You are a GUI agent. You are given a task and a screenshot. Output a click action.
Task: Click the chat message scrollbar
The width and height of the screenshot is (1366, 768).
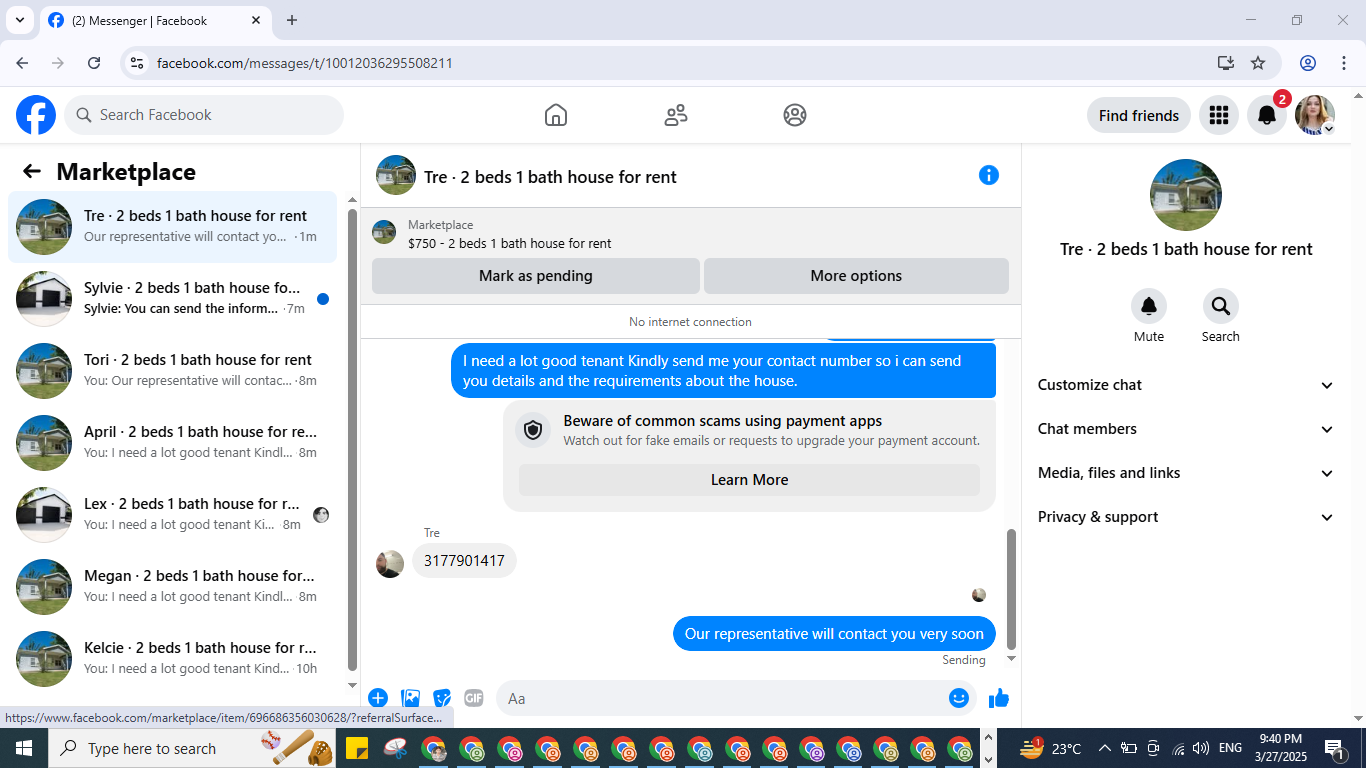click(1011, 589)
